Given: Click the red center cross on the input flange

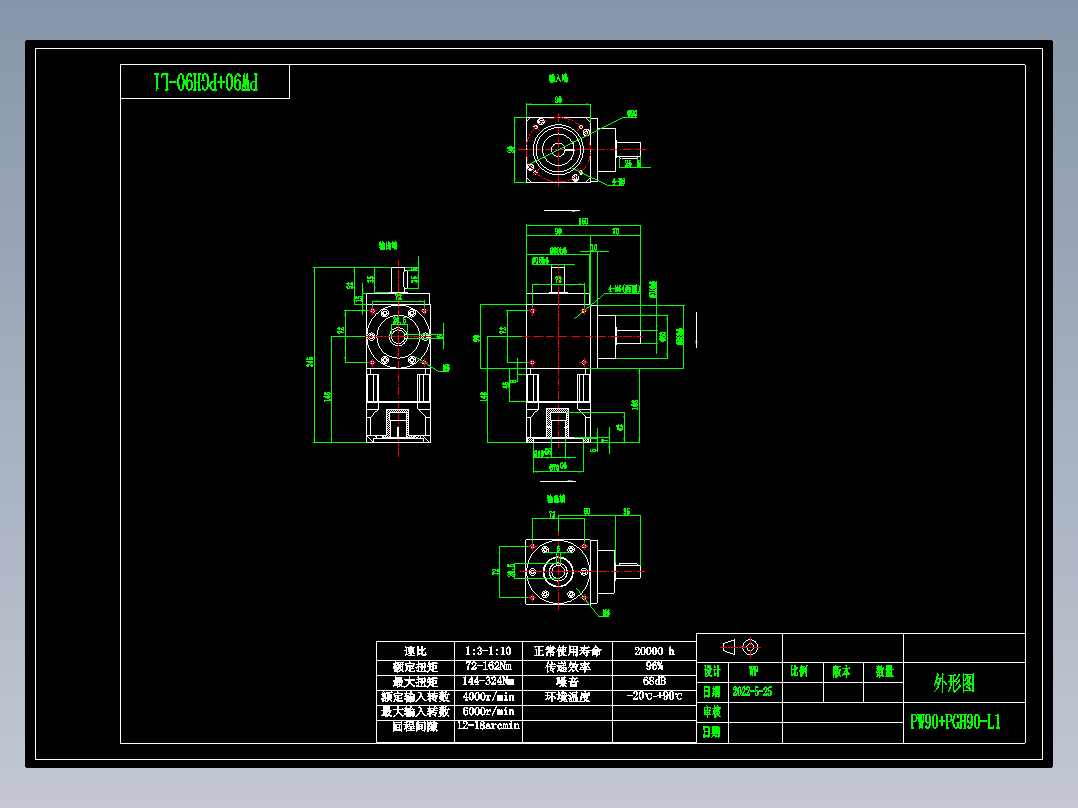Looking at the screenshot, I should [559, 149].
